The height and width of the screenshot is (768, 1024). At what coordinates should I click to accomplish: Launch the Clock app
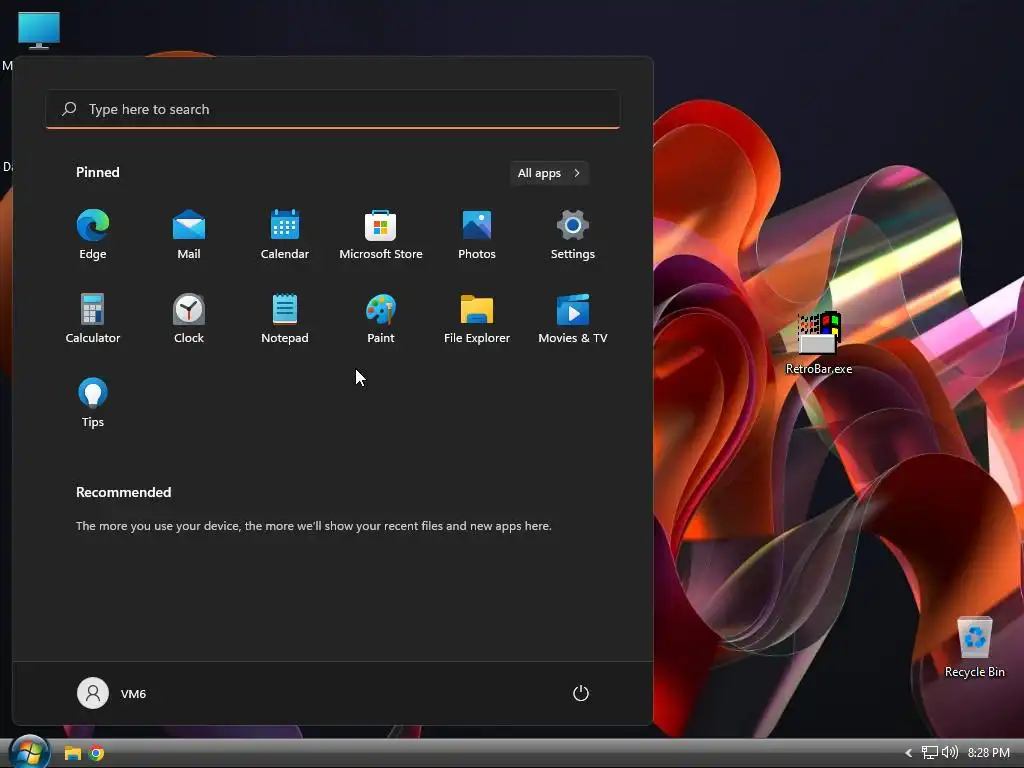189,319
